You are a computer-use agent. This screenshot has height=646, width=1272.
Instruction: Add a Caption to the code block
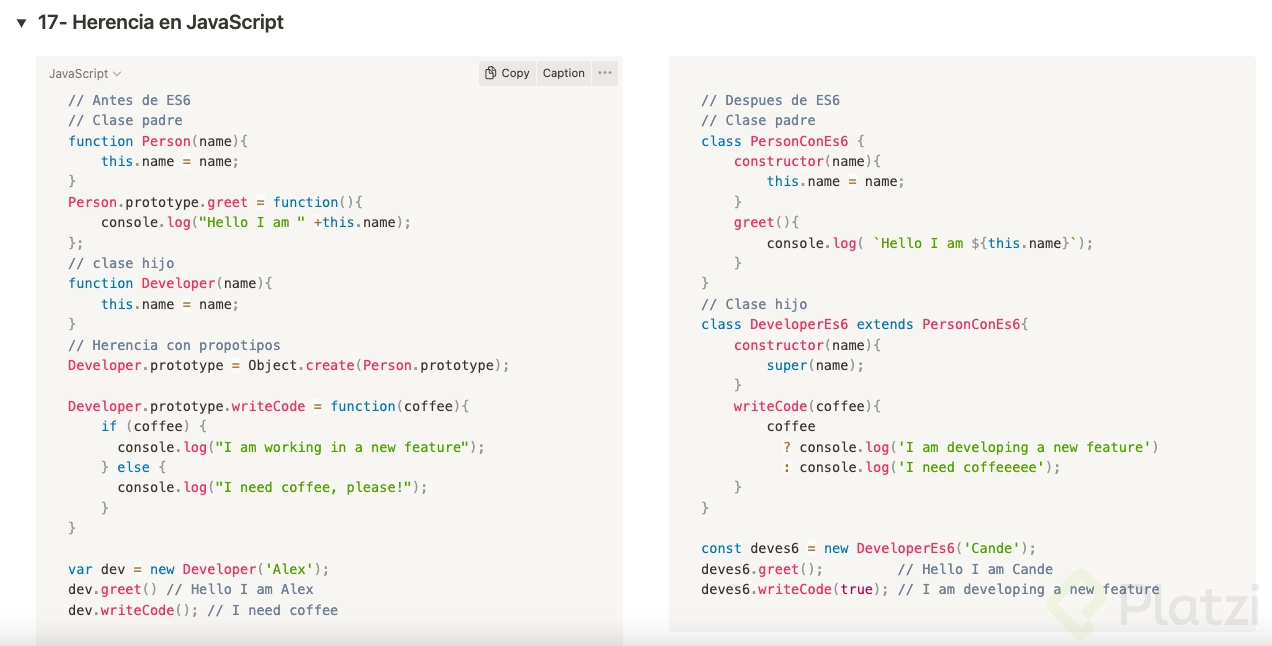(563, 73)
